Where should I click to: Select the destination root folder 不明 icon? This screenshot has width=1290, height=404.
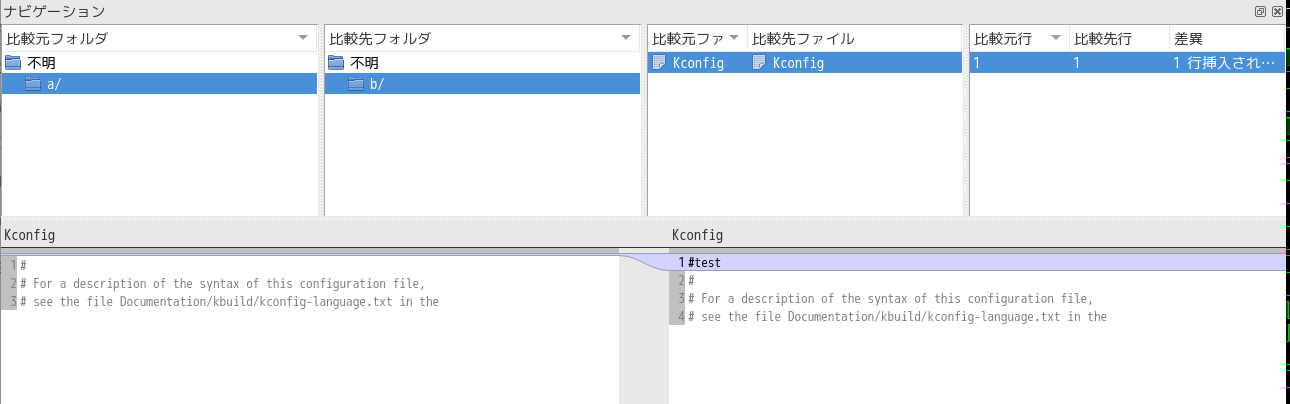coord(336,62)
